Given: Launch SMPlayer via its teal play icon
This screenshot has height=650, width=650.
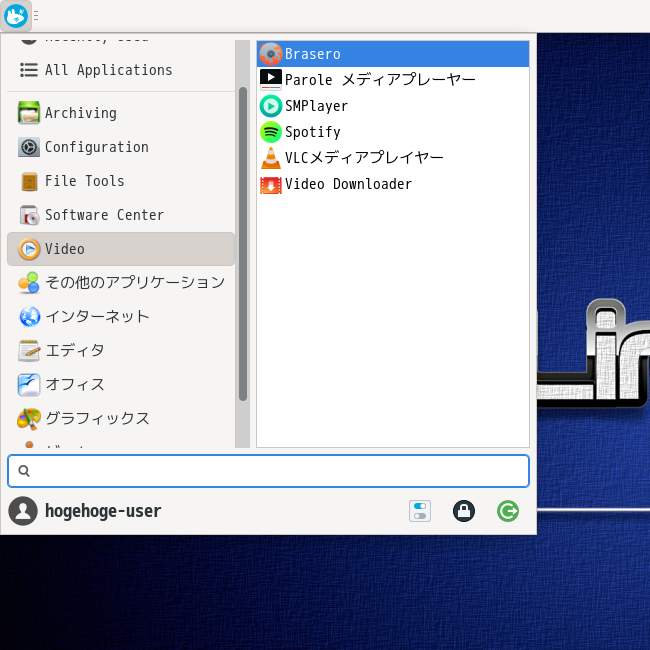Looking at the screenshot, I should pos(271,106).
